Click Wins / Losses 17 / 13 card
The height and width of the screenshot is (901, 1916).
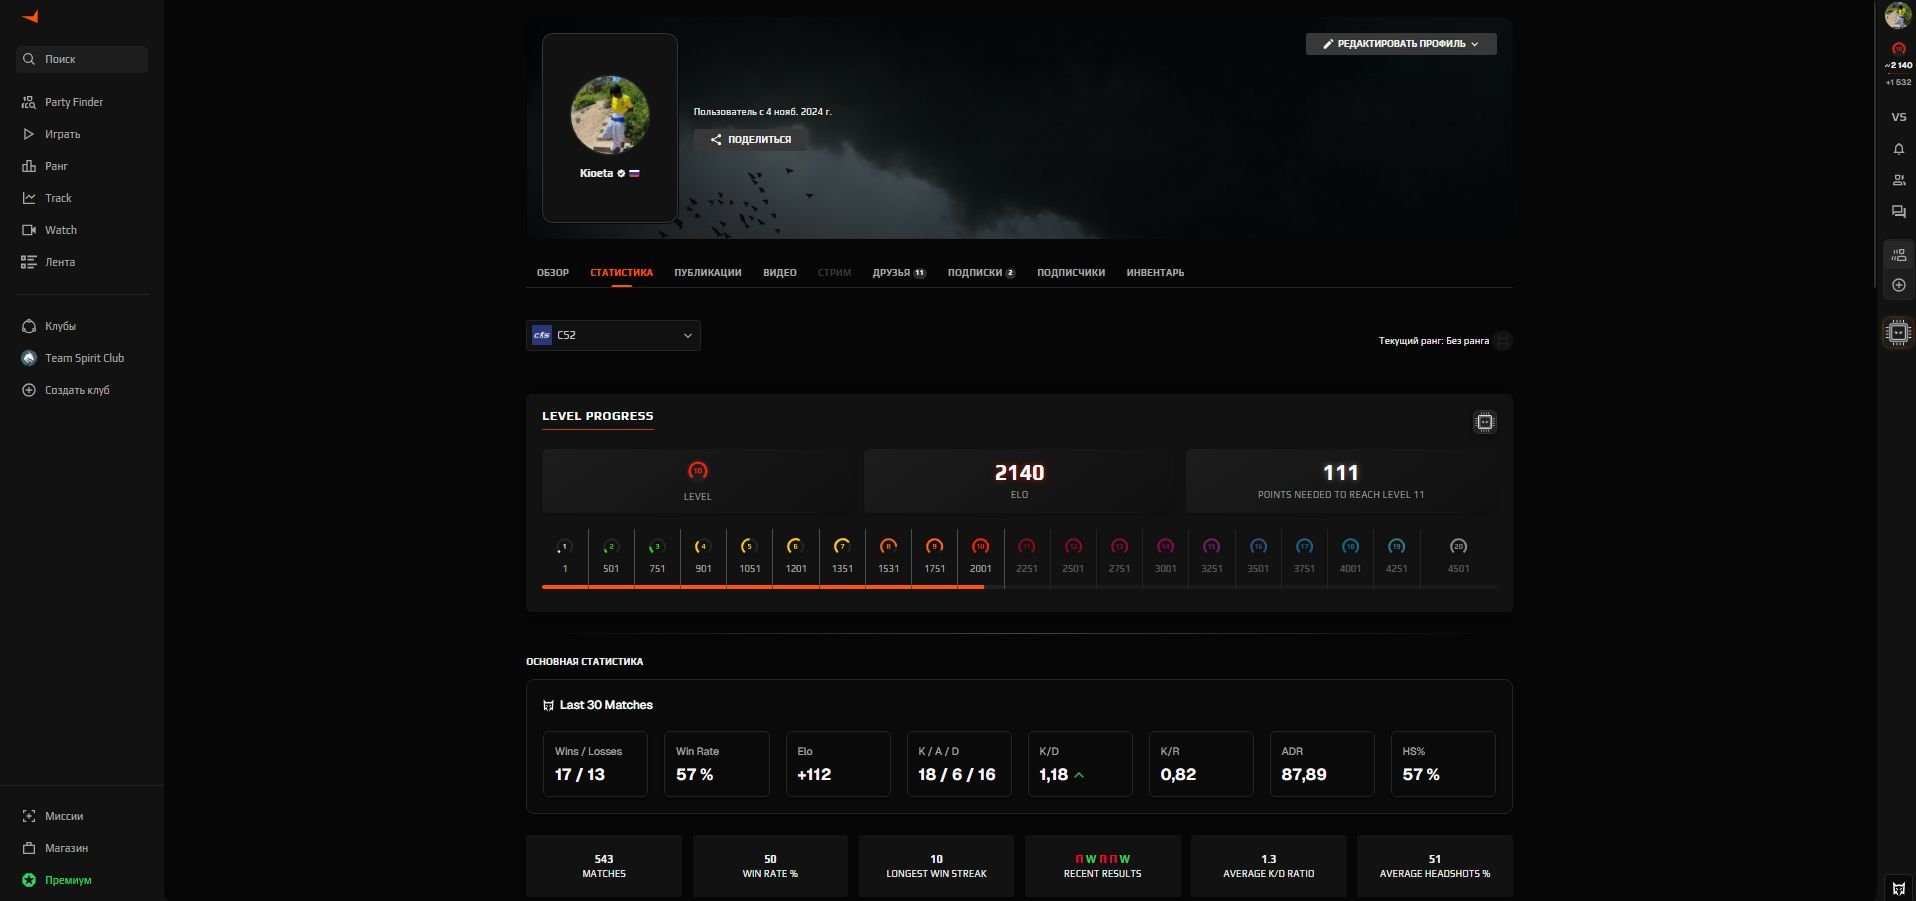click(595, 764)
